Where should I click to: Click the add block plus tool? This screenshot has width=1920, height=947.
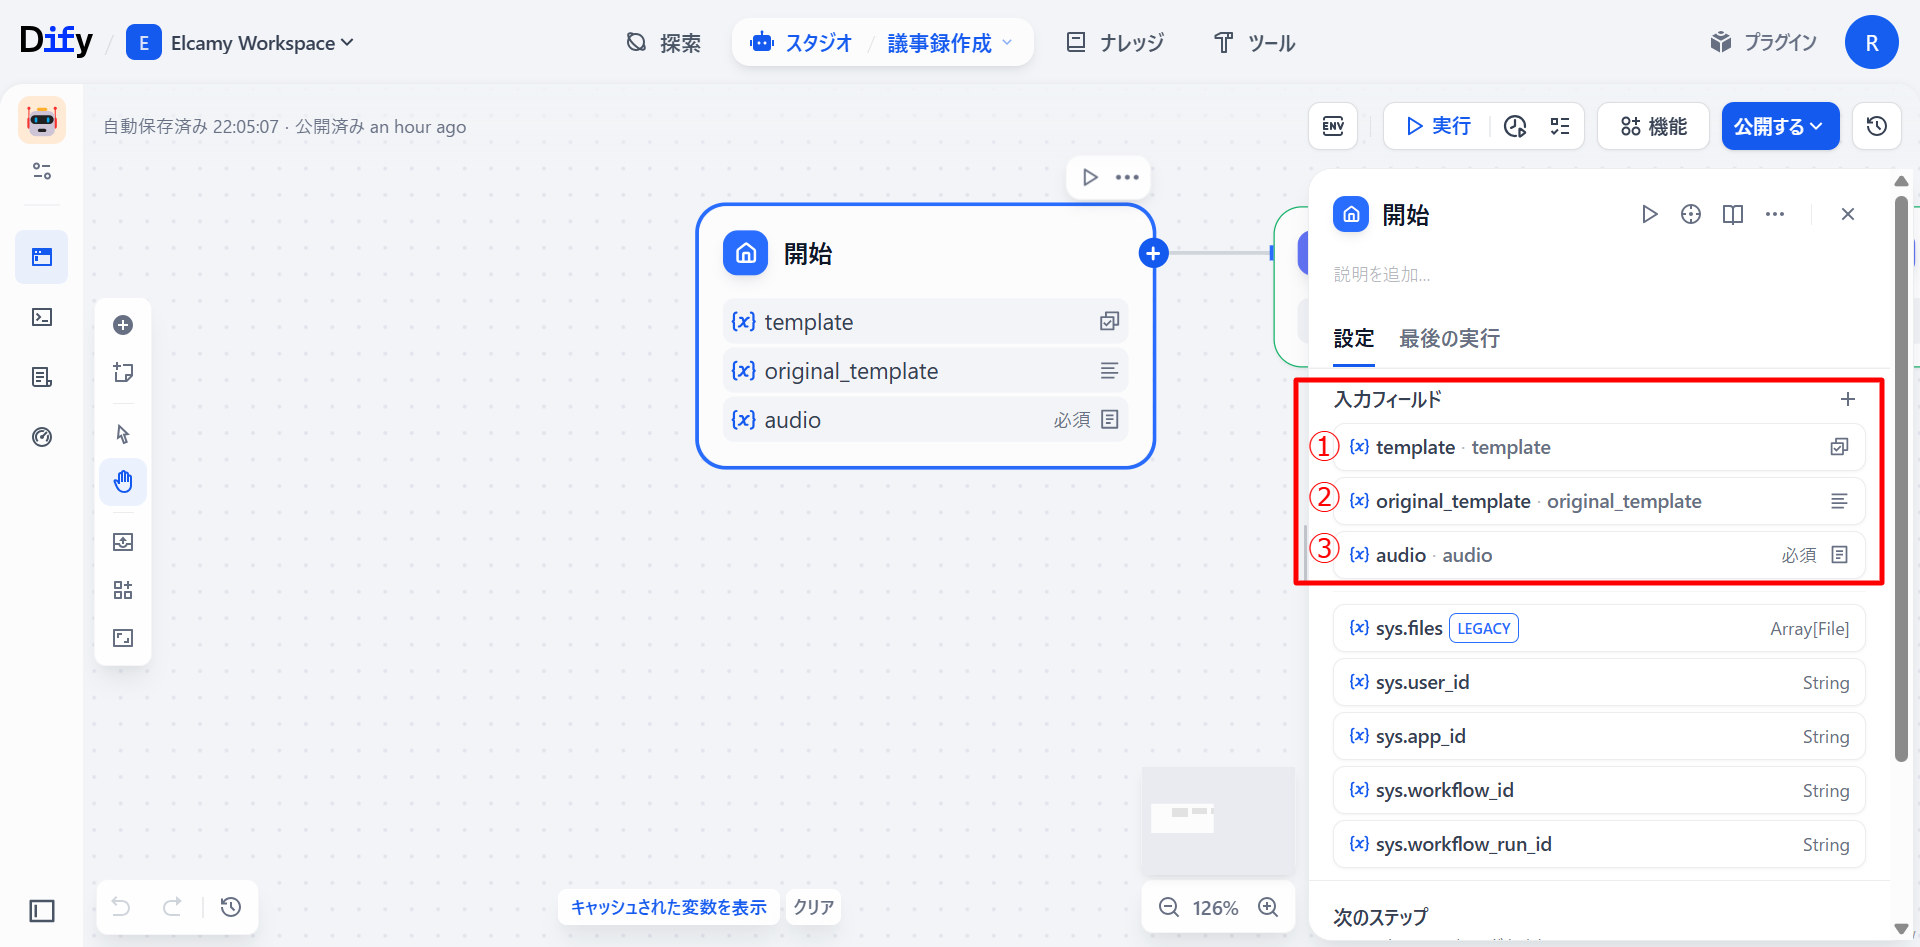coord(123,325)
